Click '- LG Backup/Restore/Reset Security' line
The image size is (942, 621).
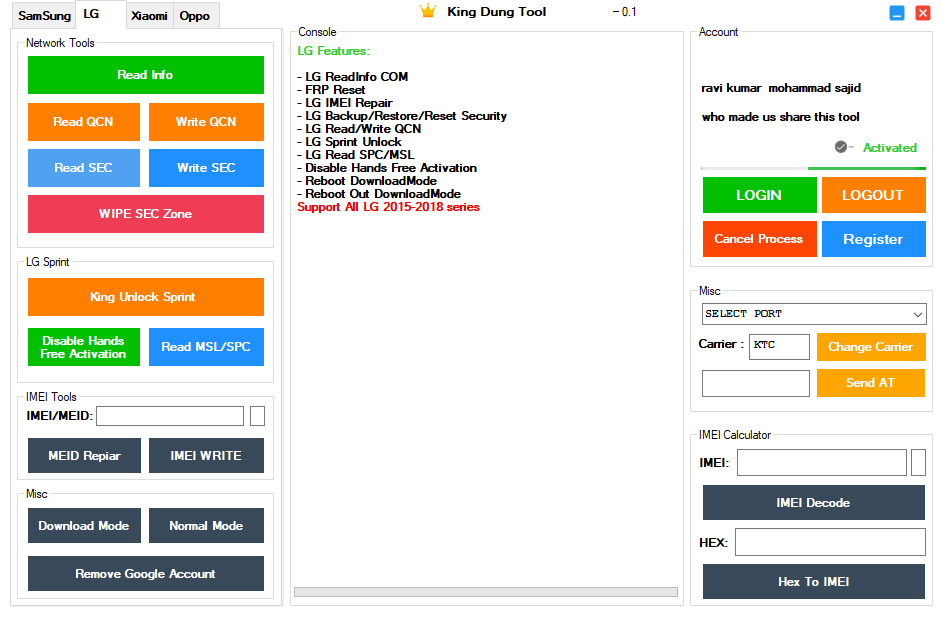402,116
